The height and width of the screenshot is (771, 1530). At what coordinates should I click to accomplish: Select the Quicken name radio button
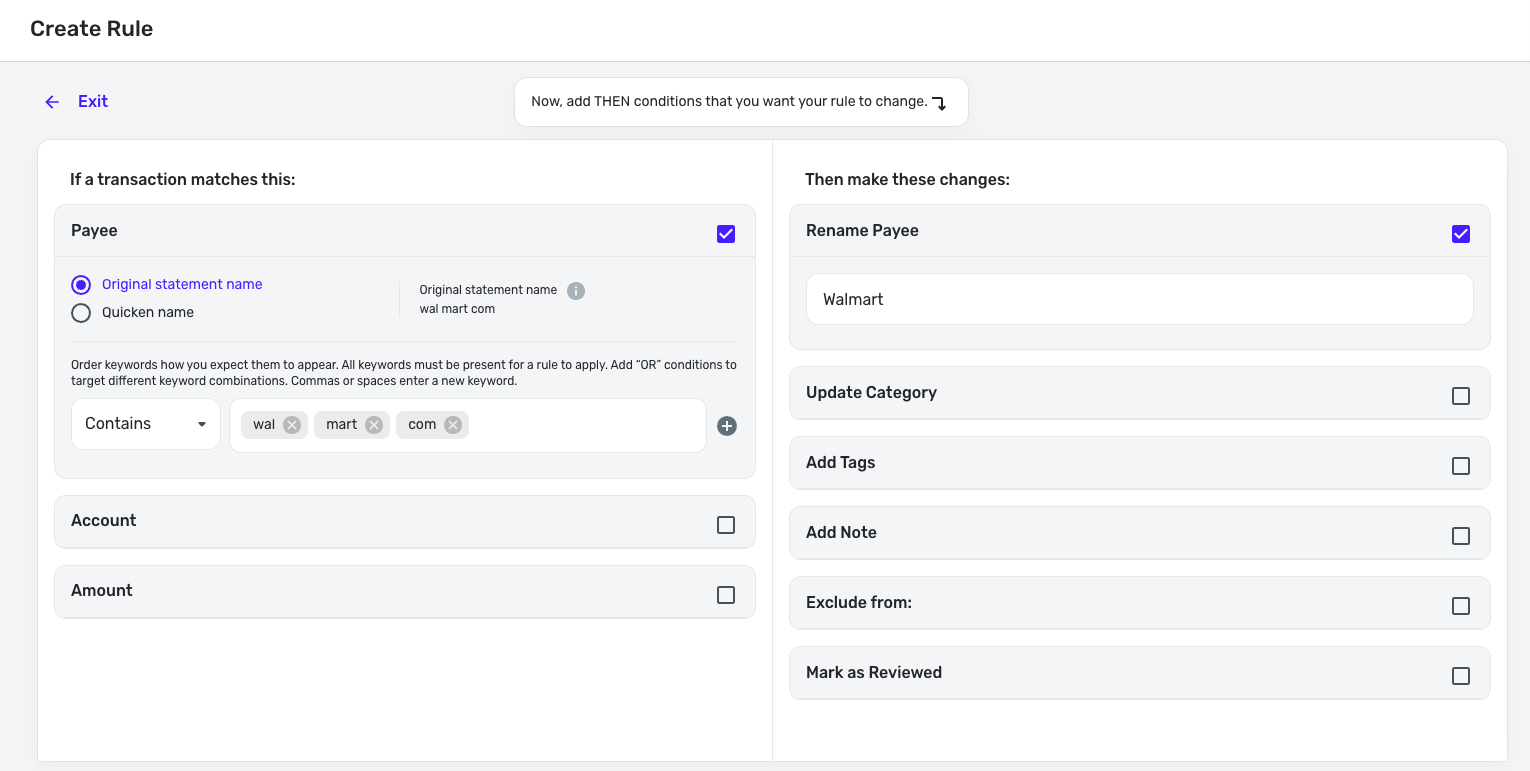81,313
